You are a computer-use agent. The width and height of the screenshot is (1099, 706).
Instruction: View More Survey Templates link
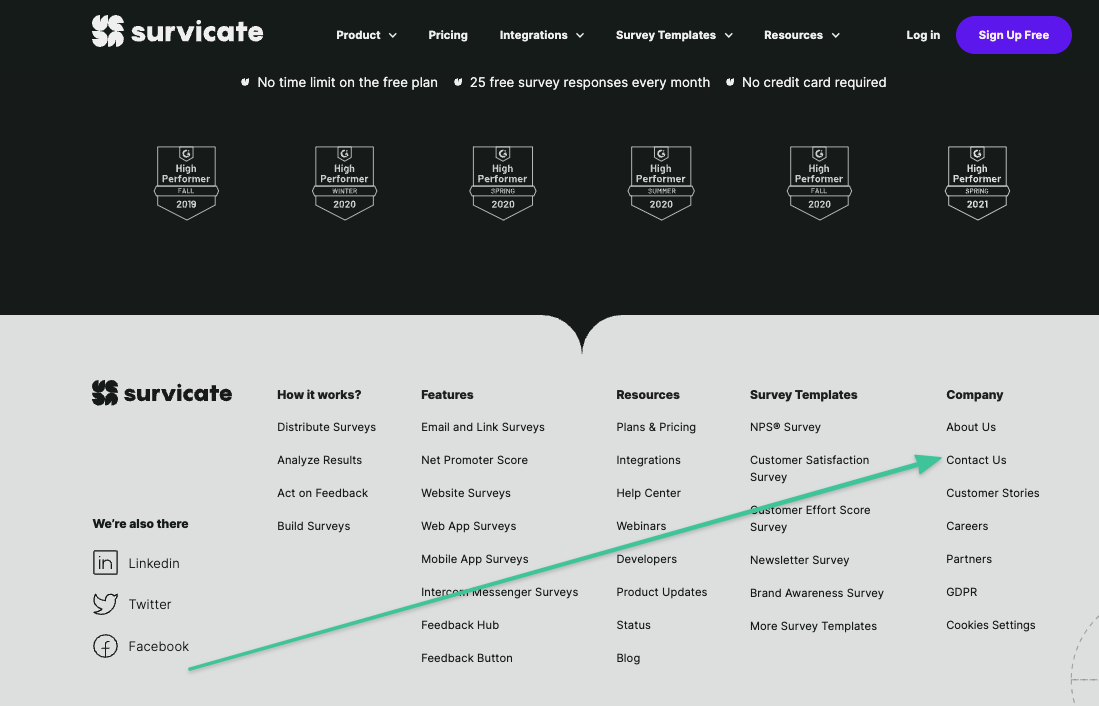813,625
